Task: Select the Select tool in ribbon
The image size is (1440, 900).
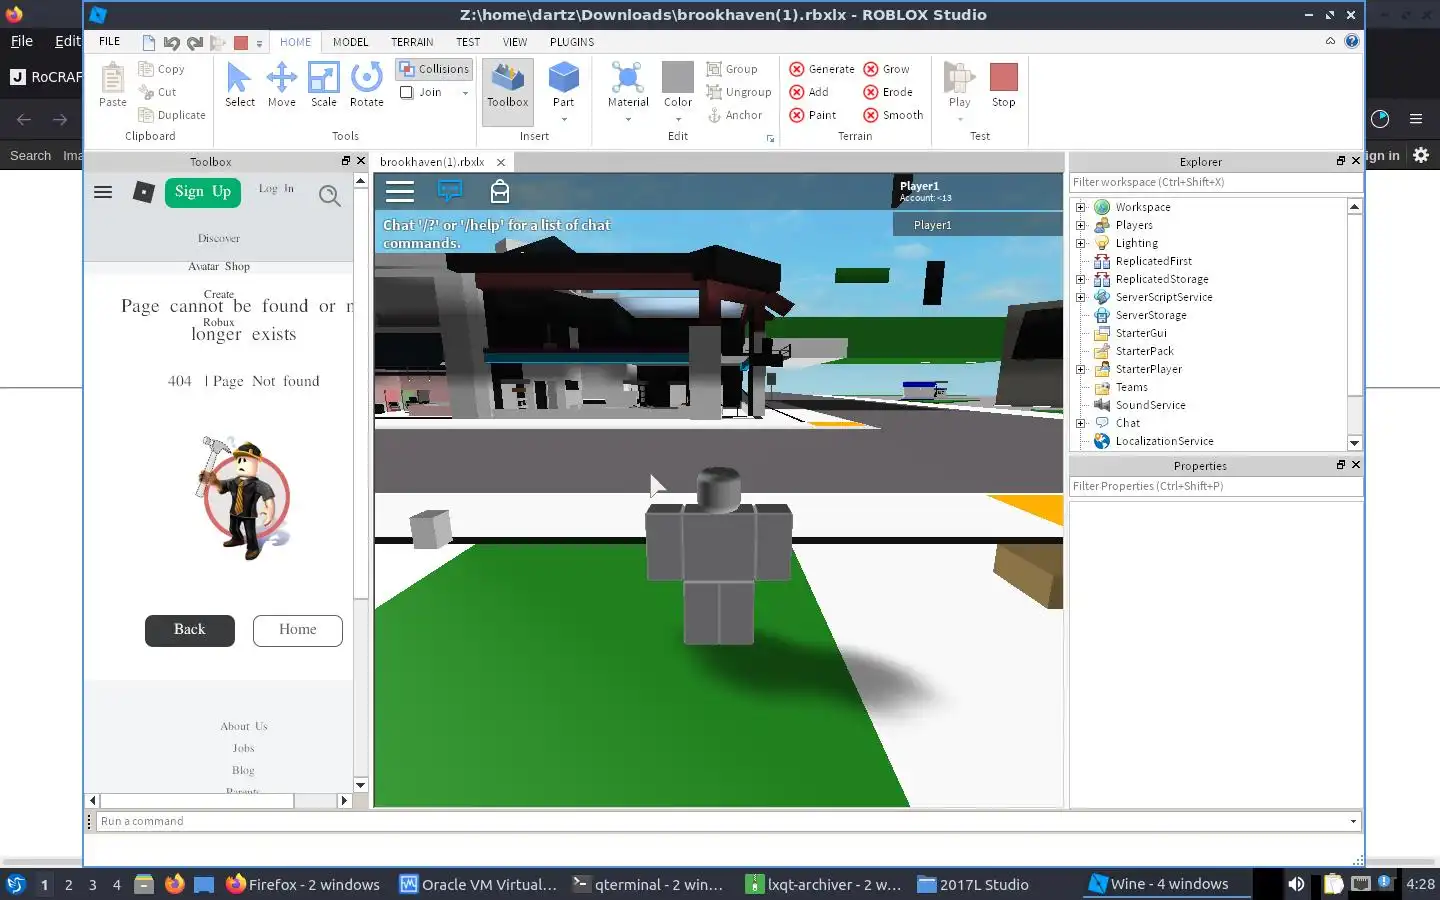Action: (x=239, y=85)
